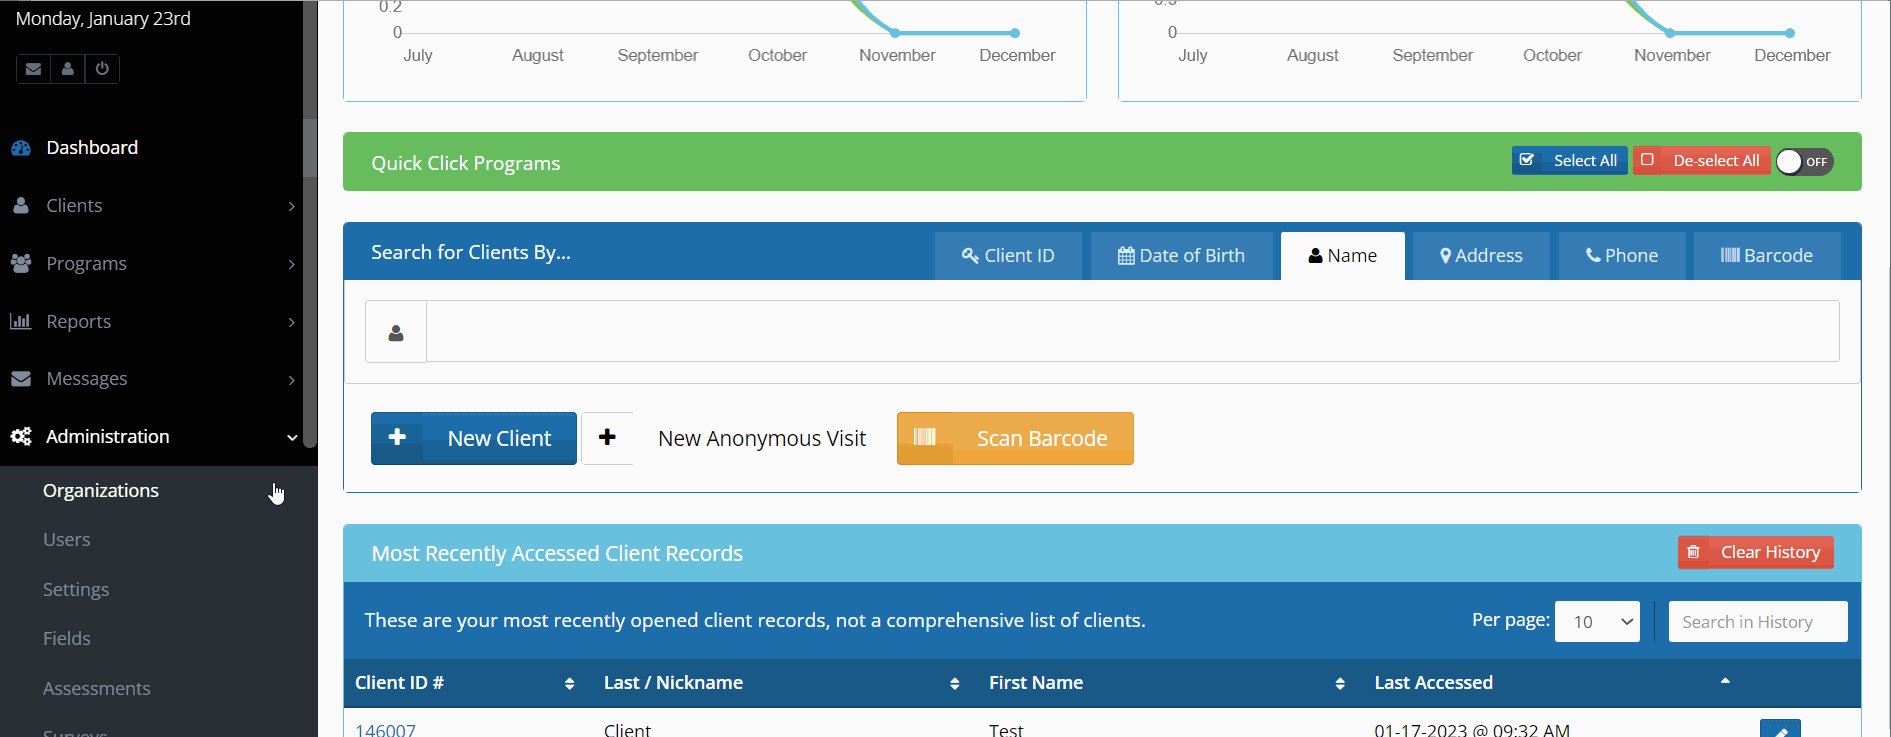Click the New Client button
1891x737 pixels.
point(474,438)
